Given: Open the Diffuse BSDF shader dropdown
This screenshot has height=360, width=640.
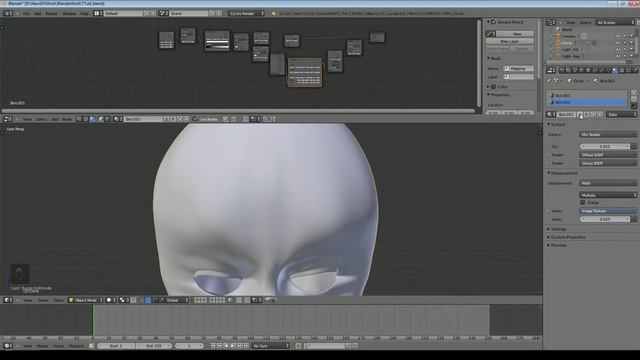Looking at the screenshot, I should pyautogui.click(x=608, y=155).
